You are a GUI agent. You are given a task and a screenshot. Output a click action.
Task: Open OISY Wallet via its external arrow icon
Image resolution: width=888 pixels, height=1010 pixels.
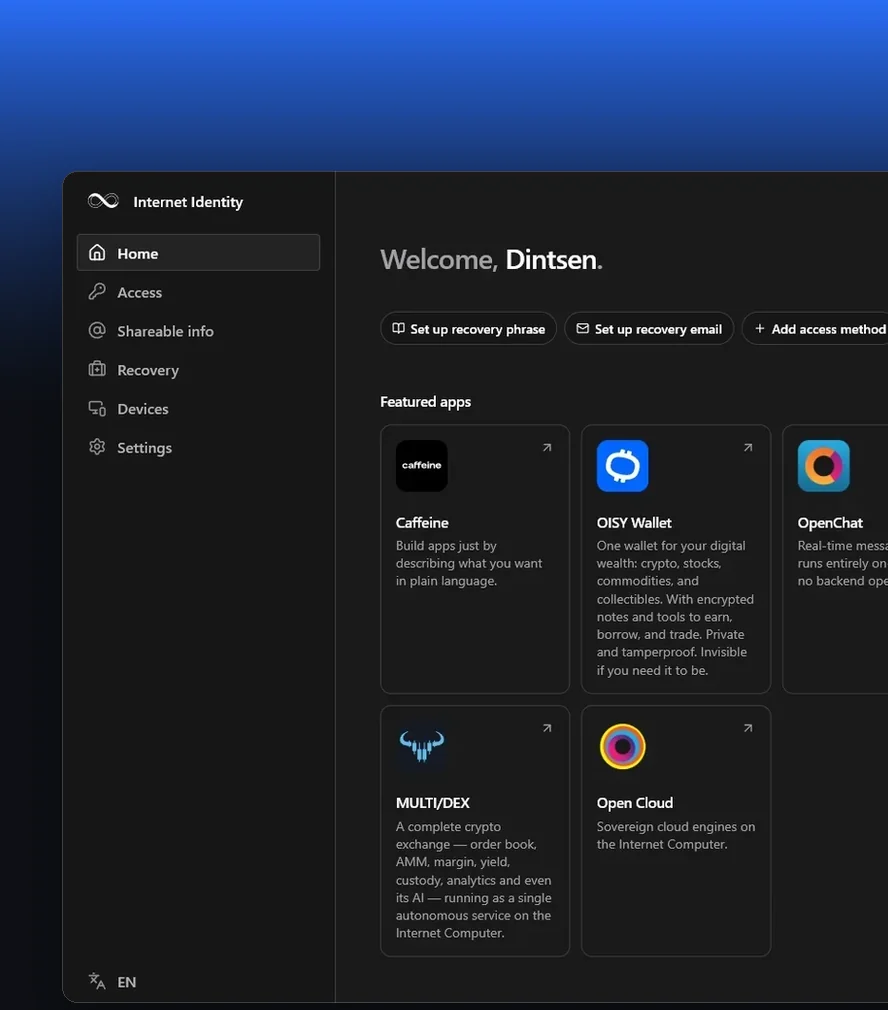click(748, 447)
